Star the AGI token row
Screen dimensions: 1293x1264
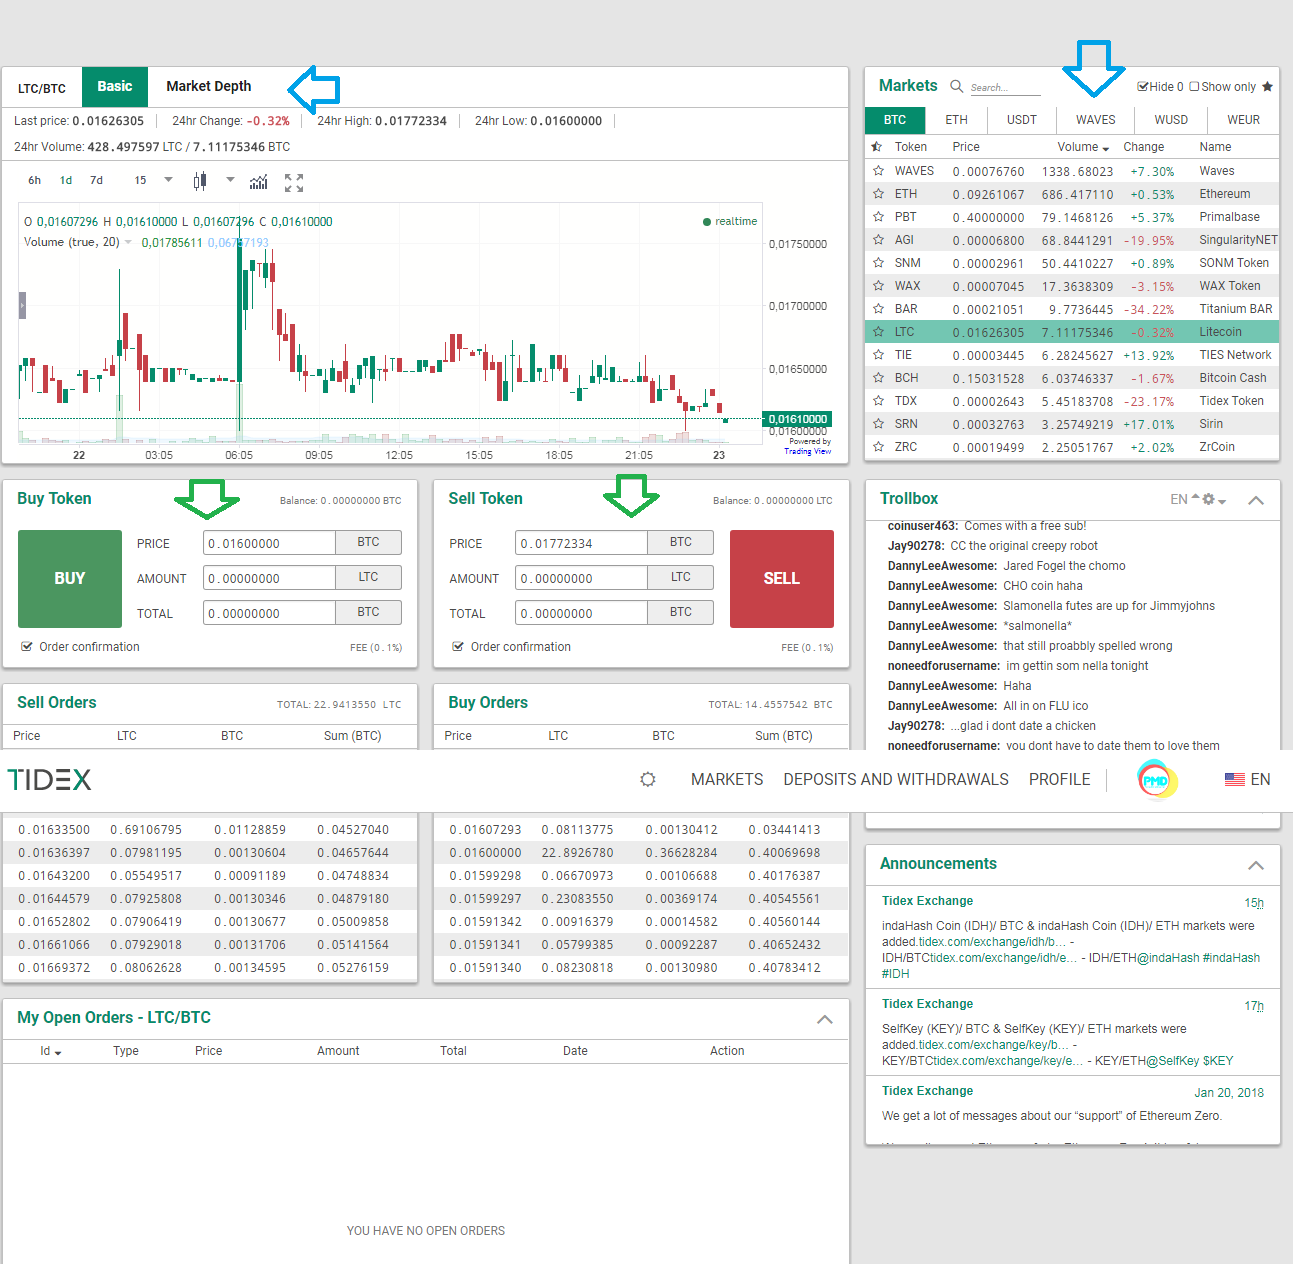[x=878, y=240]
